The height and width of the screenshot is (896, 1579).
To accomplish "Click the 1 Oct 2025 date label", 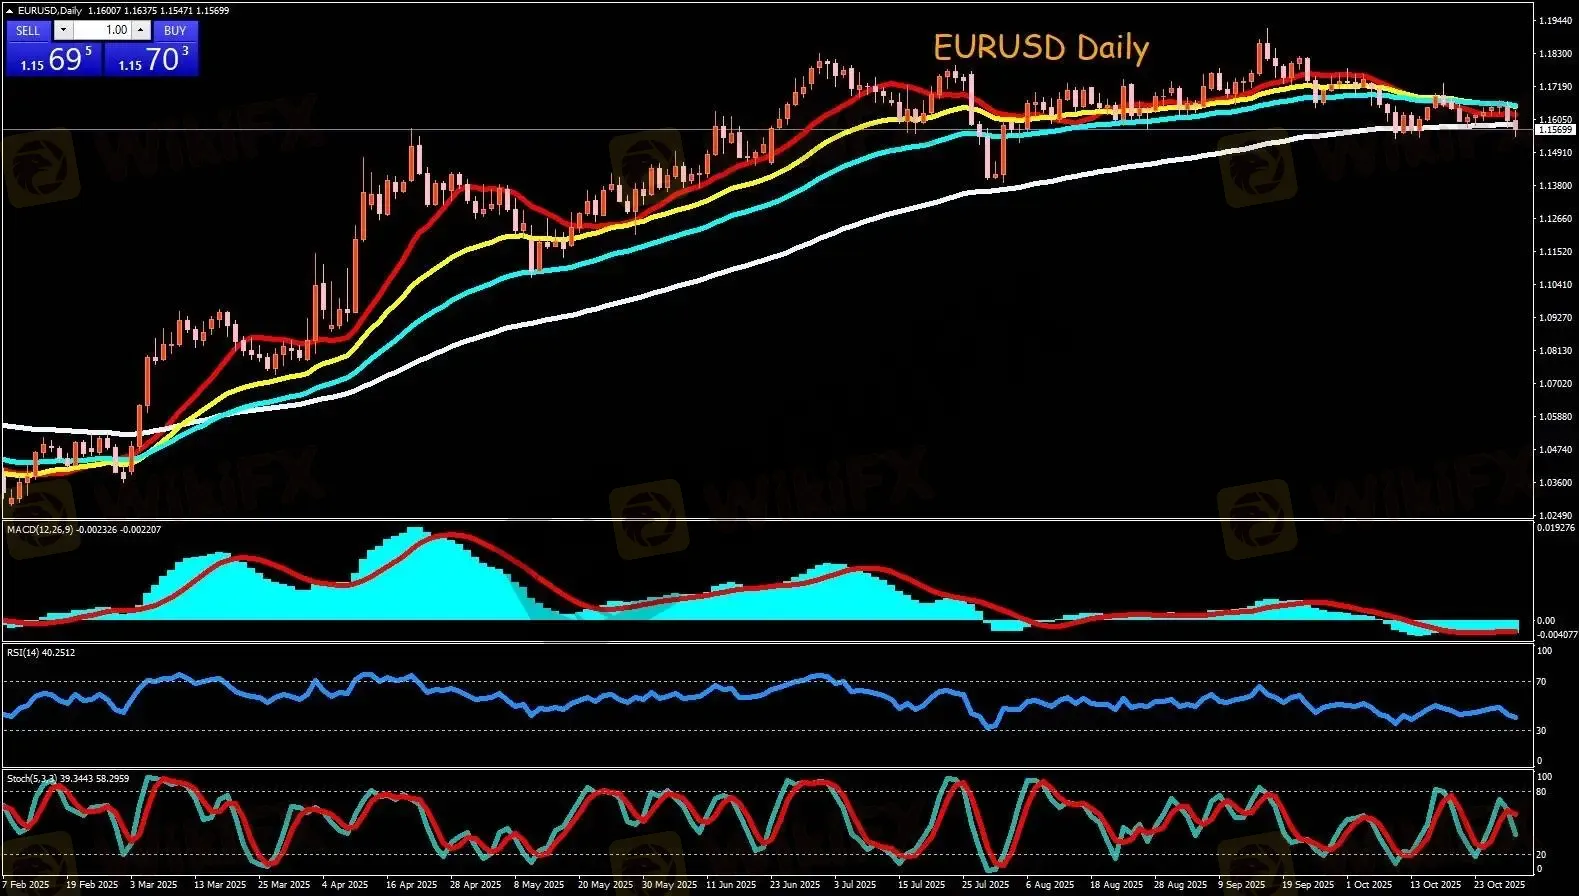I will (x=1369, y=885).
